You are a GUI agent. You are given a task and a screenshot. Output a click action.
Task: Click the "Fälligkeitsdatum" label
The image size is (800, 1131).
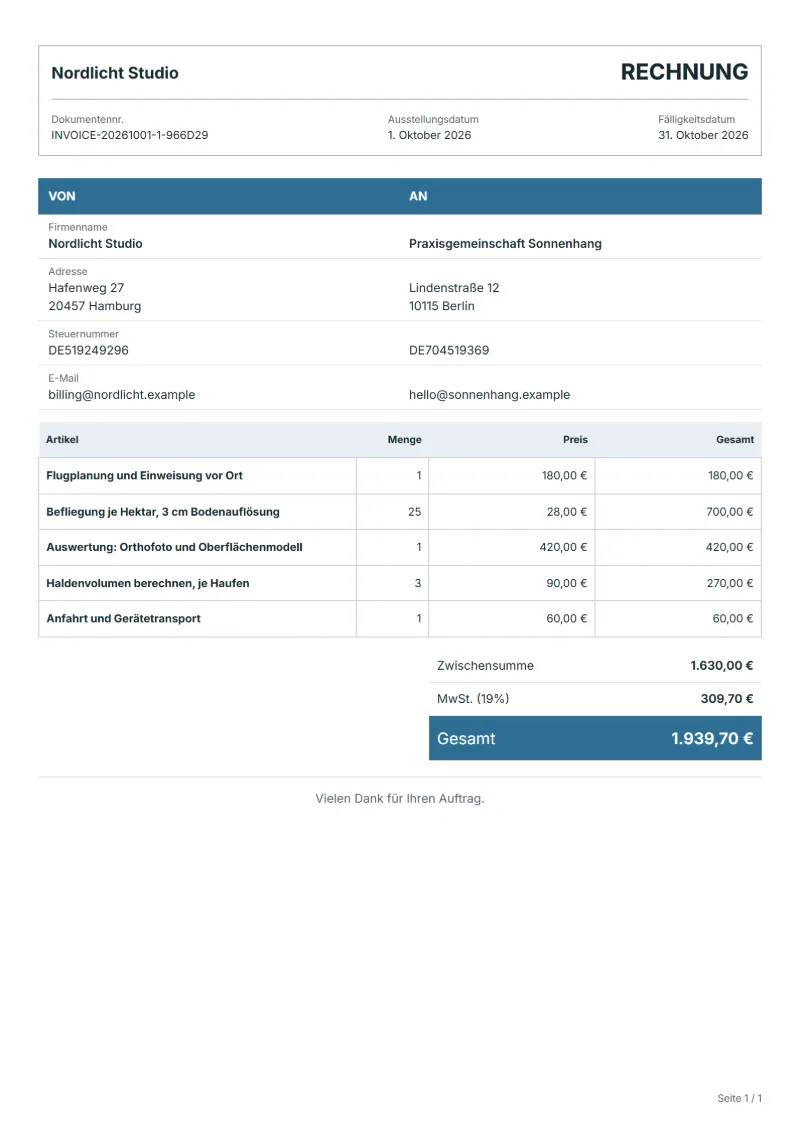point(696,120)
